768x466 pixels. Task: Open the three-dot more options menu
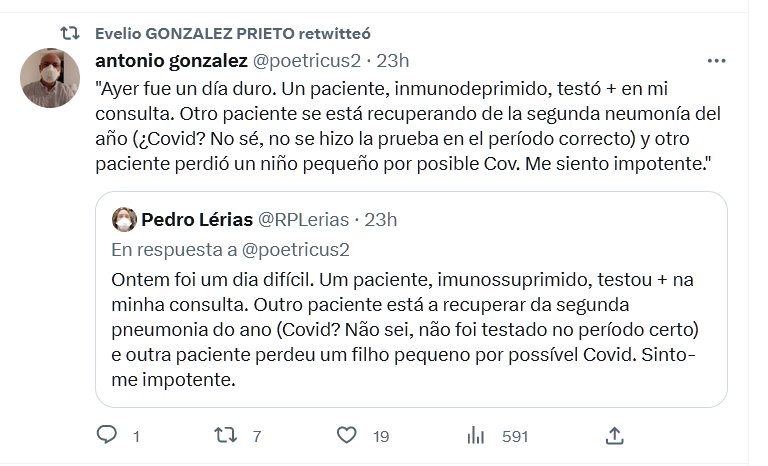coord(716,60)
